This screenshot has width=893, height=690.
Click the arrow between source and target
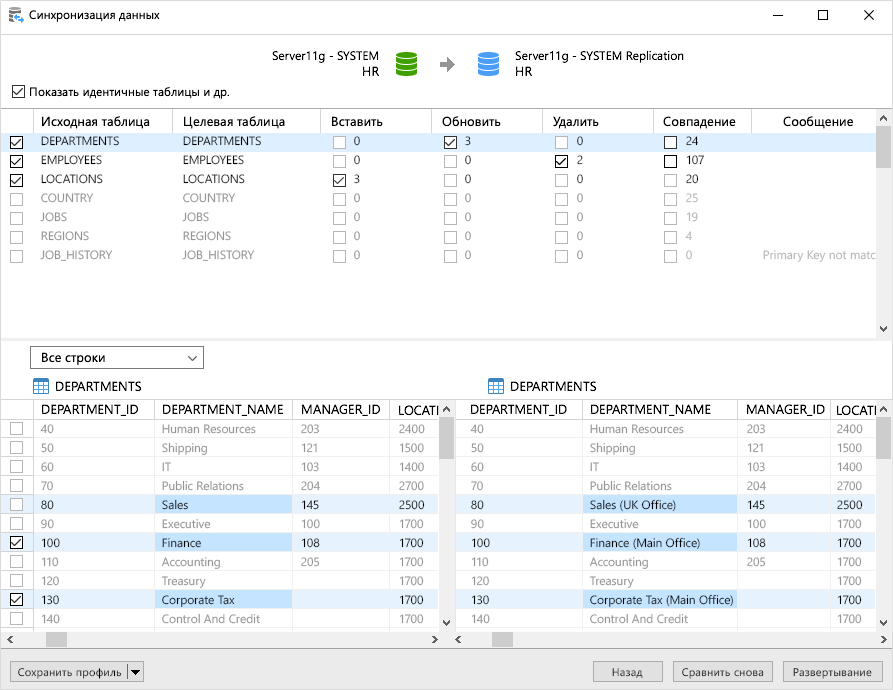tap(447, 65)
